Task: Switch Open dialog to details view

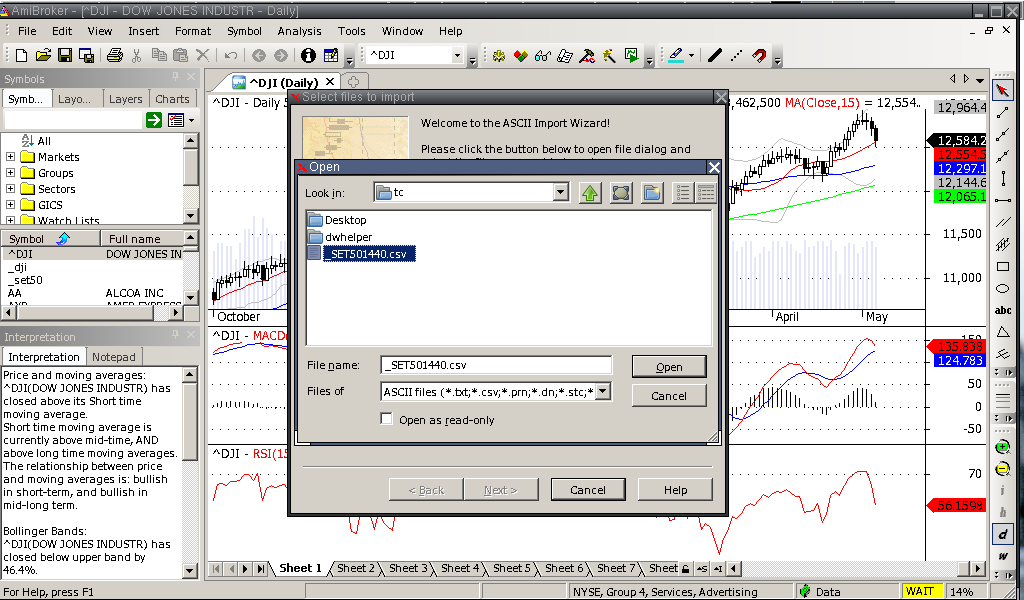Action: (x=706, y=193)
